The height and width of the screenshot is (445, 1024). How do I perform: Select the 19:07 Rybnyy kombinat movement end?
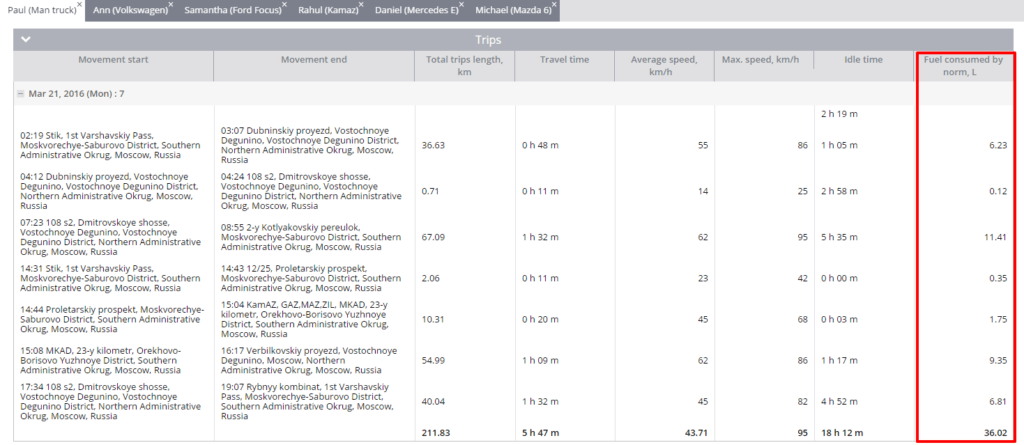tap(307, 401)
